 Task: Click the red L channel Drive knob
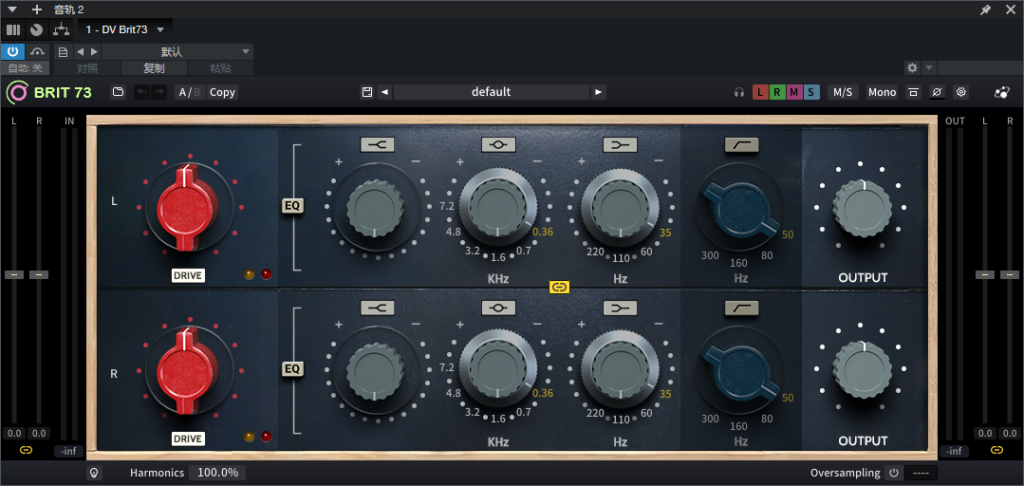point(187,208)
